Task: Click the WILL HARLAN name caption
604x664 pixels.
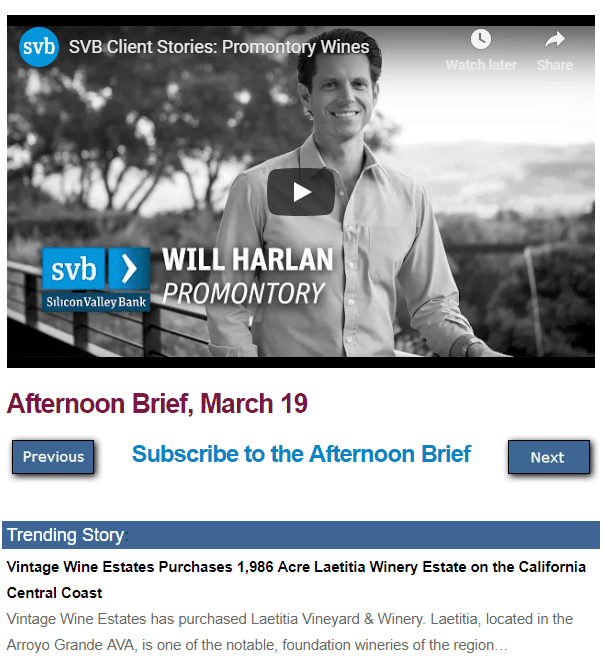Action: (x=247, y=260)
